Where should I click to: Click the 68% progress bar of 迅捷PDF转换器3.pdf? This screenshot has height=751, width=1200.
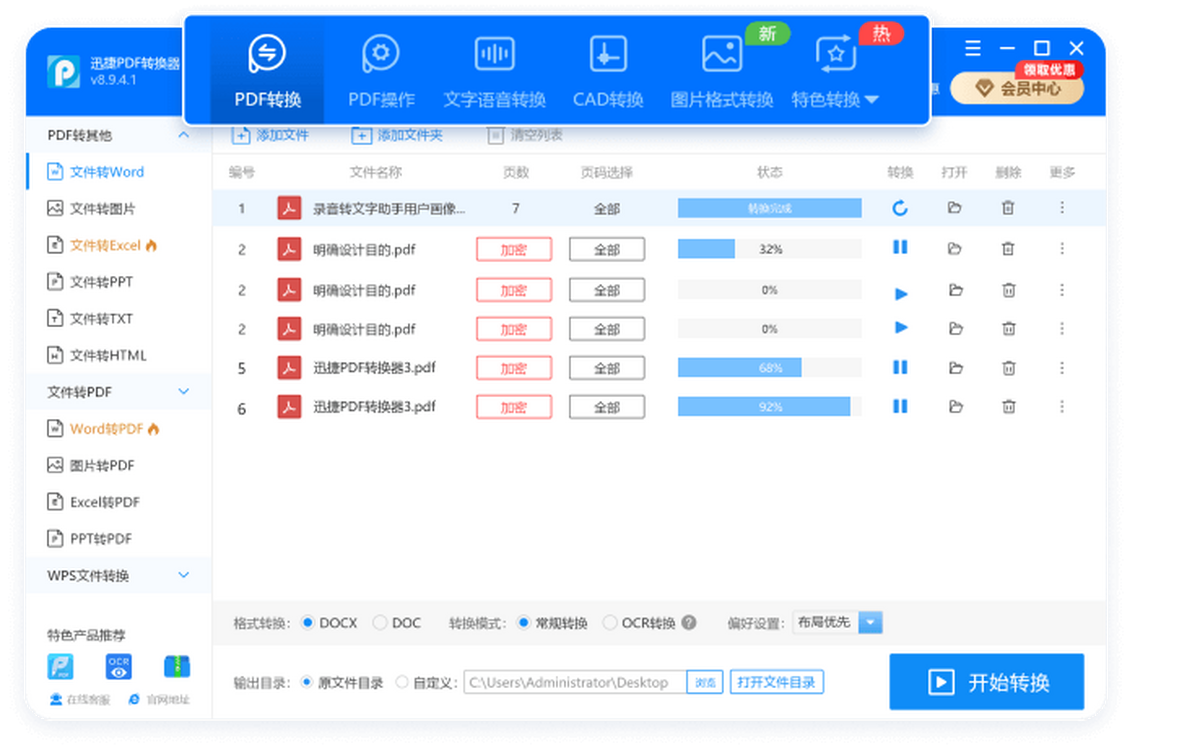coord(769,367)
